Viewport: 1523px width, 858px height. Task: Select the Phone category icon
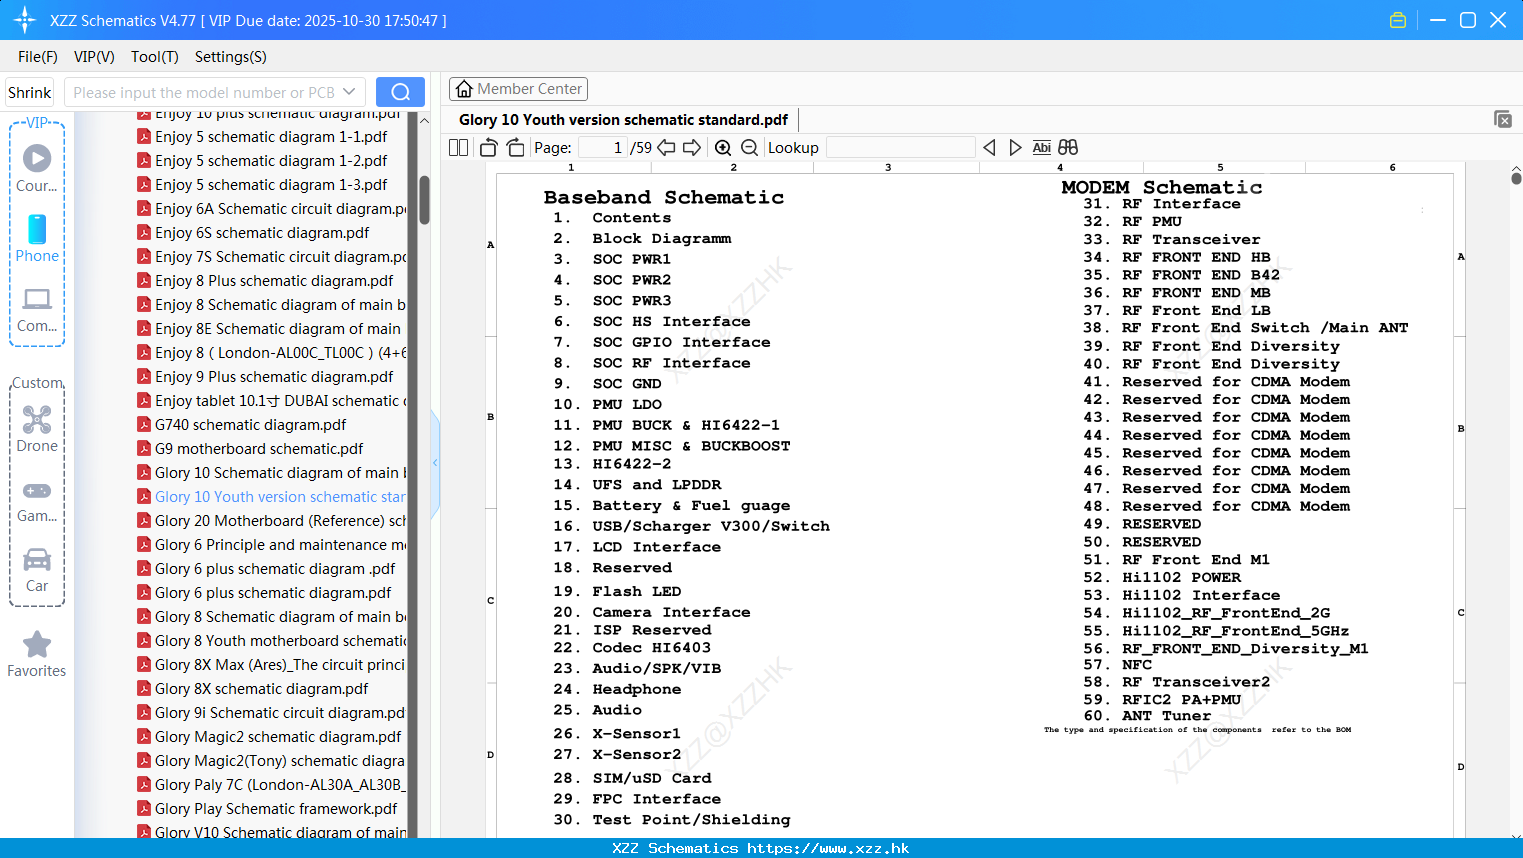[37, 238]
